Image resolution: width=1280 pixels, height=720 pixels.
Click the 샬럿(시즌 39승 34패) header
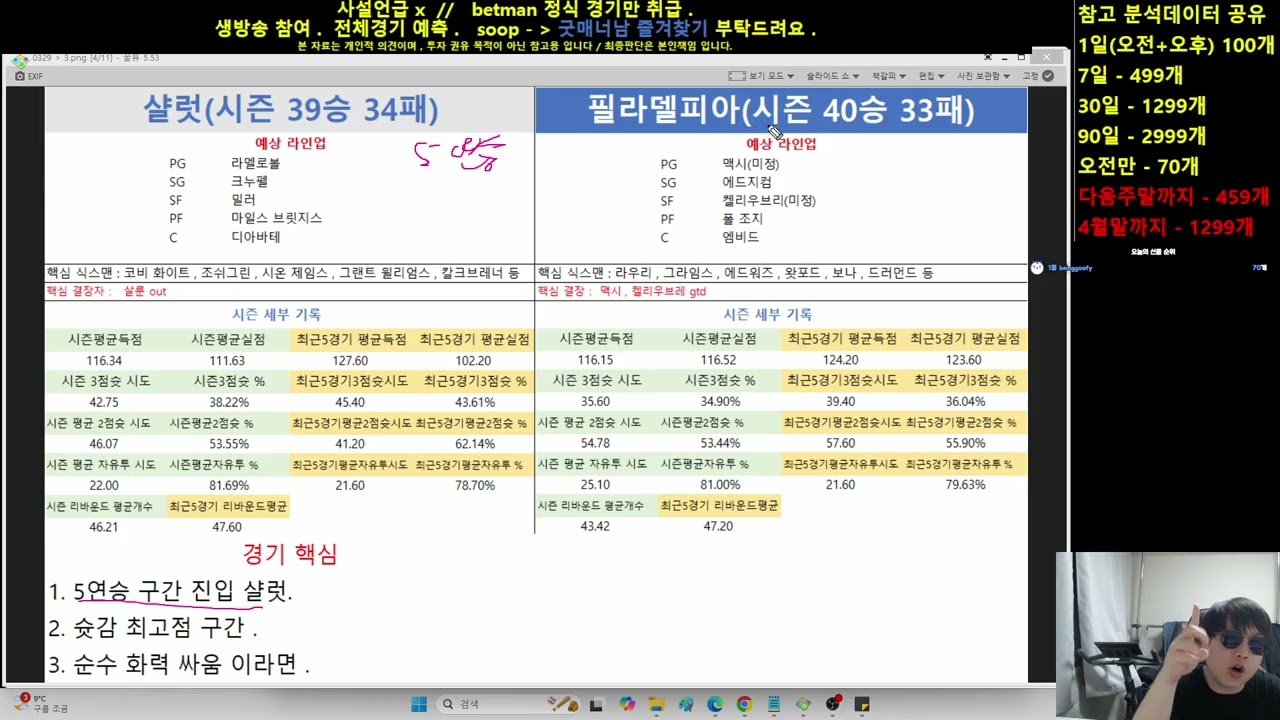click(290, 110)
